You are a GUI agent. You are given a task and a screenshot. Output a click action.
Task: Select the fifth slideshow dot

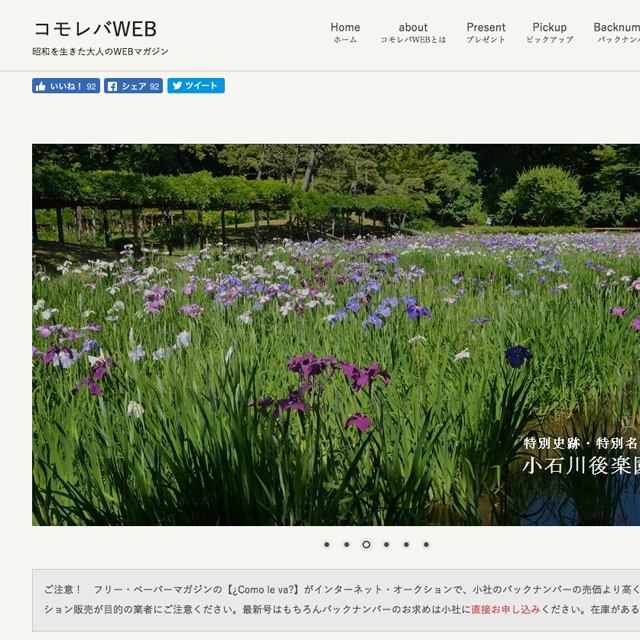pos(406,544)
